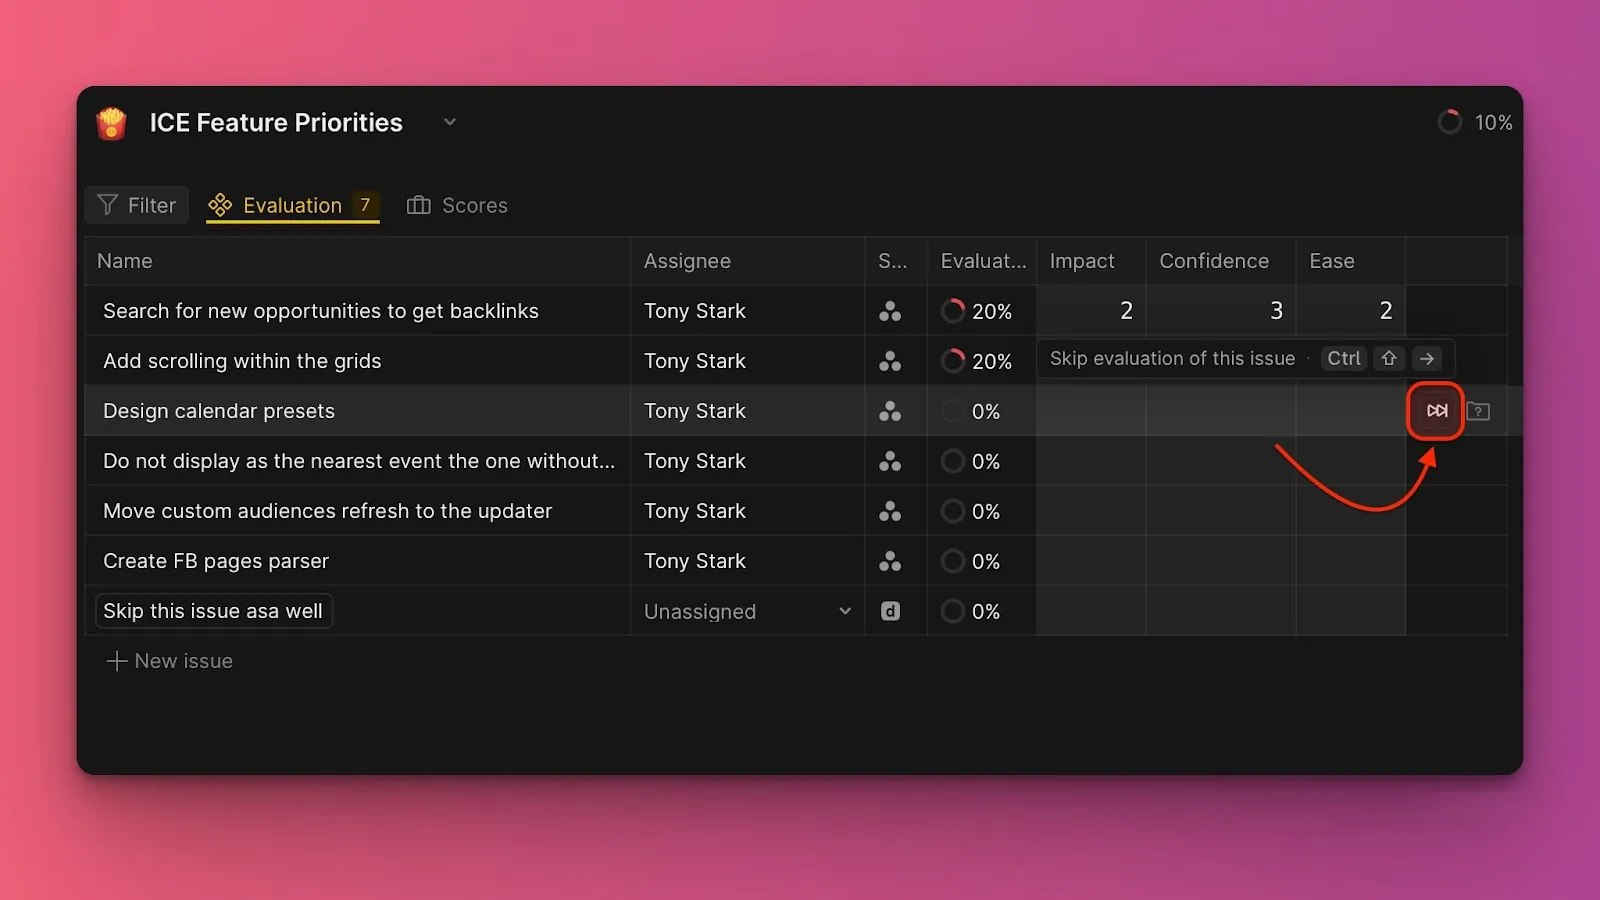Click status icon for Search for new opportunities row
The height and width of the screenshot is (900, 1600).
tap(889, 311)
